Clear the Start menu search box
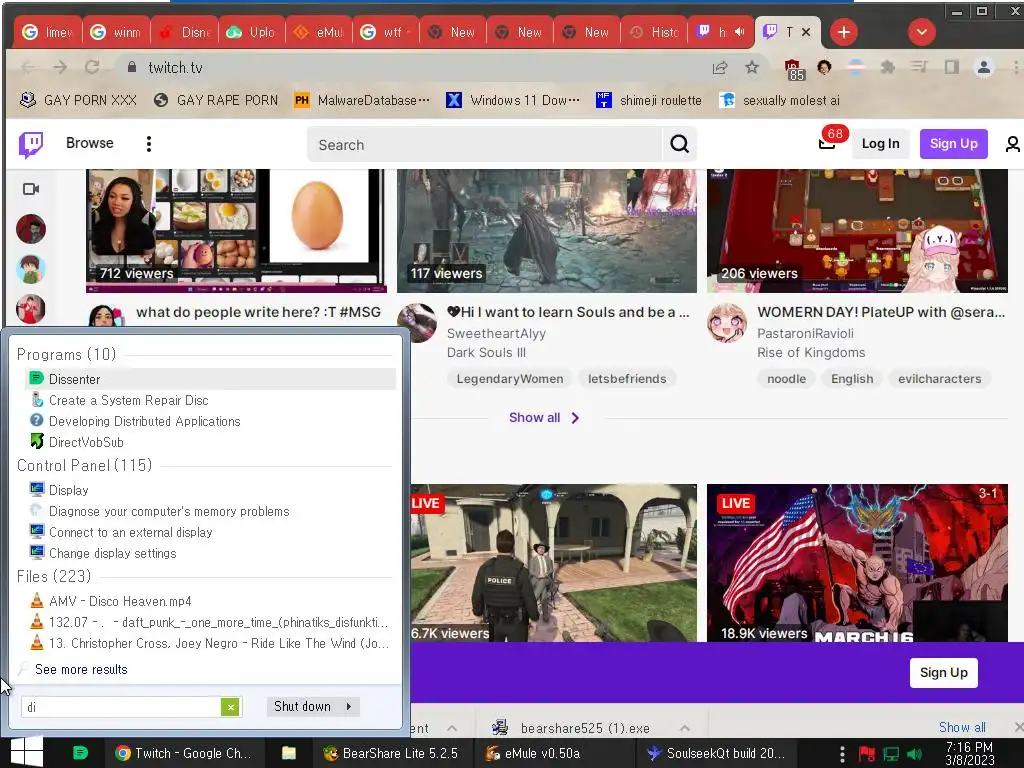 (230, 707)
